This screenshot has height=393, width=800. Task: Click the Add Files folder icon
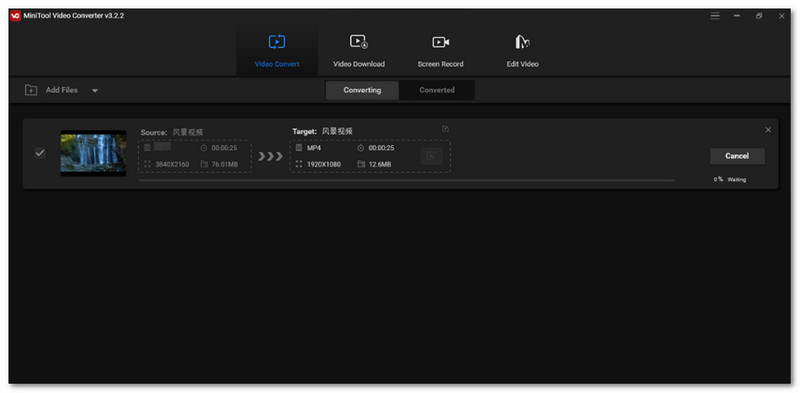[x=31, y=90]
